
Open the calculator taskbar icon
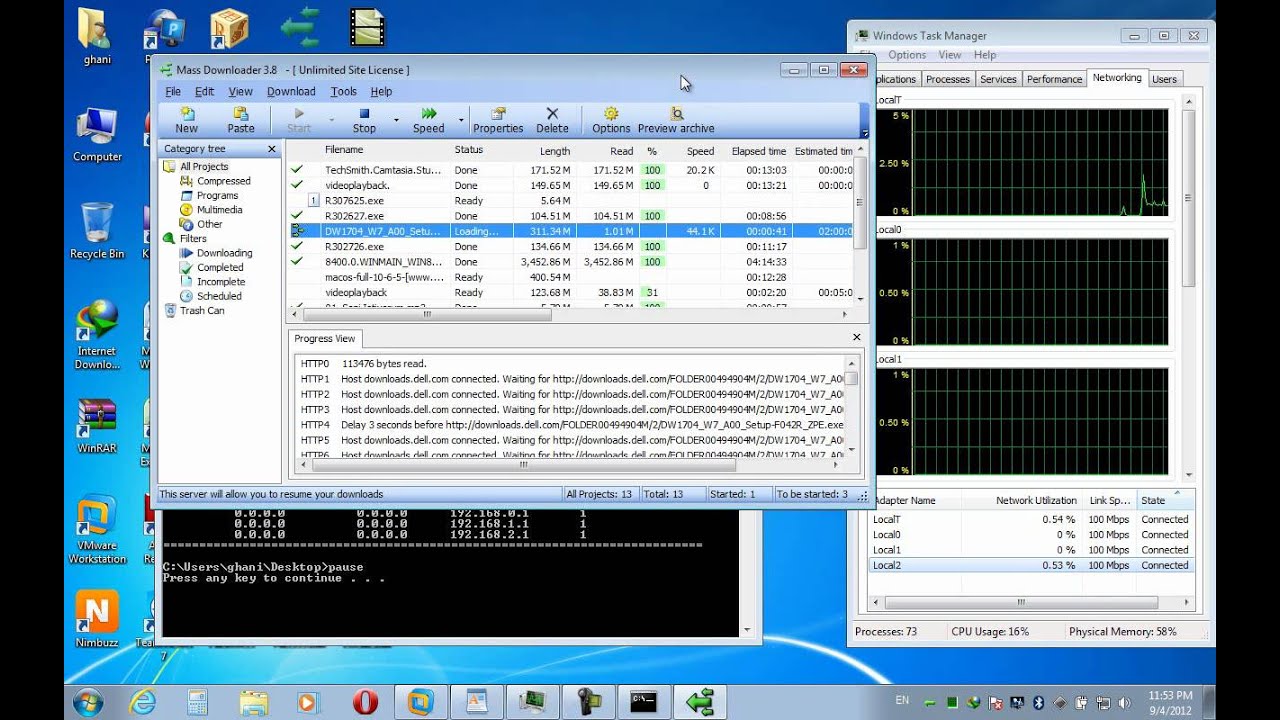coord(197,702)
